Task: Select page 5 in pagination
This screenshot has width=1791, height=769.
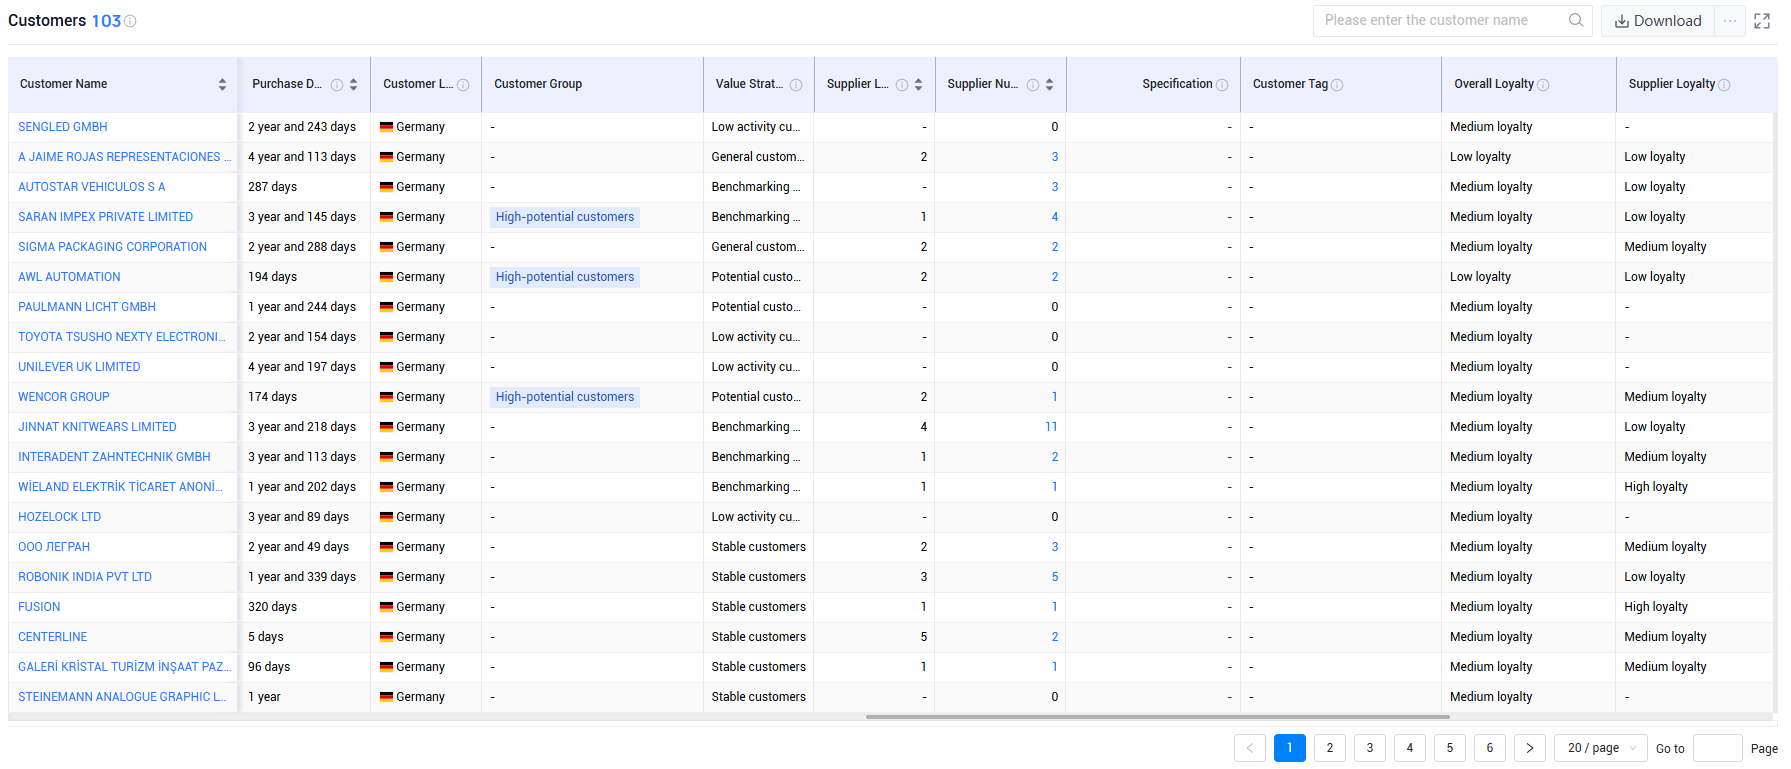Action: tap(1450, 748)
